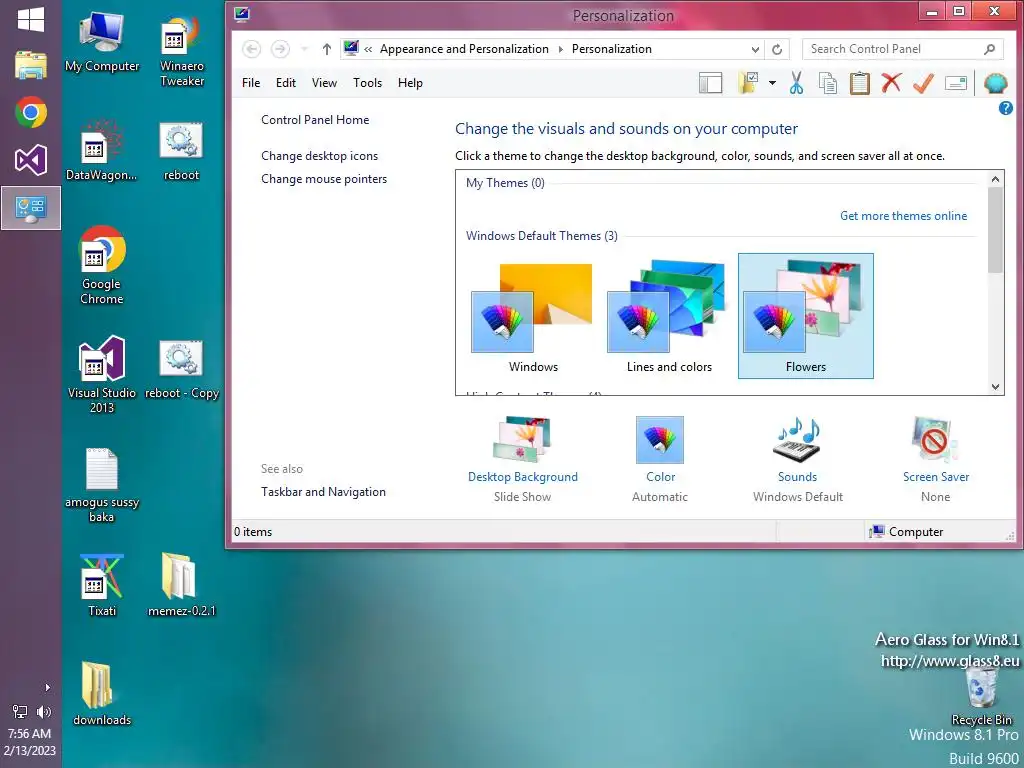Click the folder options toolbar icon
The height and width of the screenshot is (768, 1024).
click(x=748, y=83)
